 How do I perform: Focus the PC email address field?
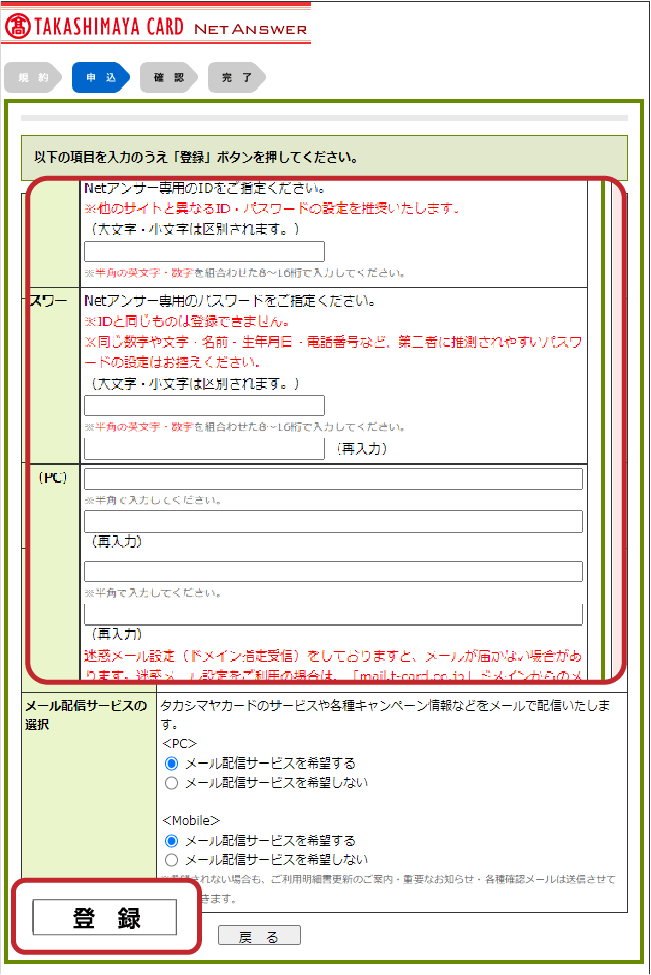(x=333, y=480)
